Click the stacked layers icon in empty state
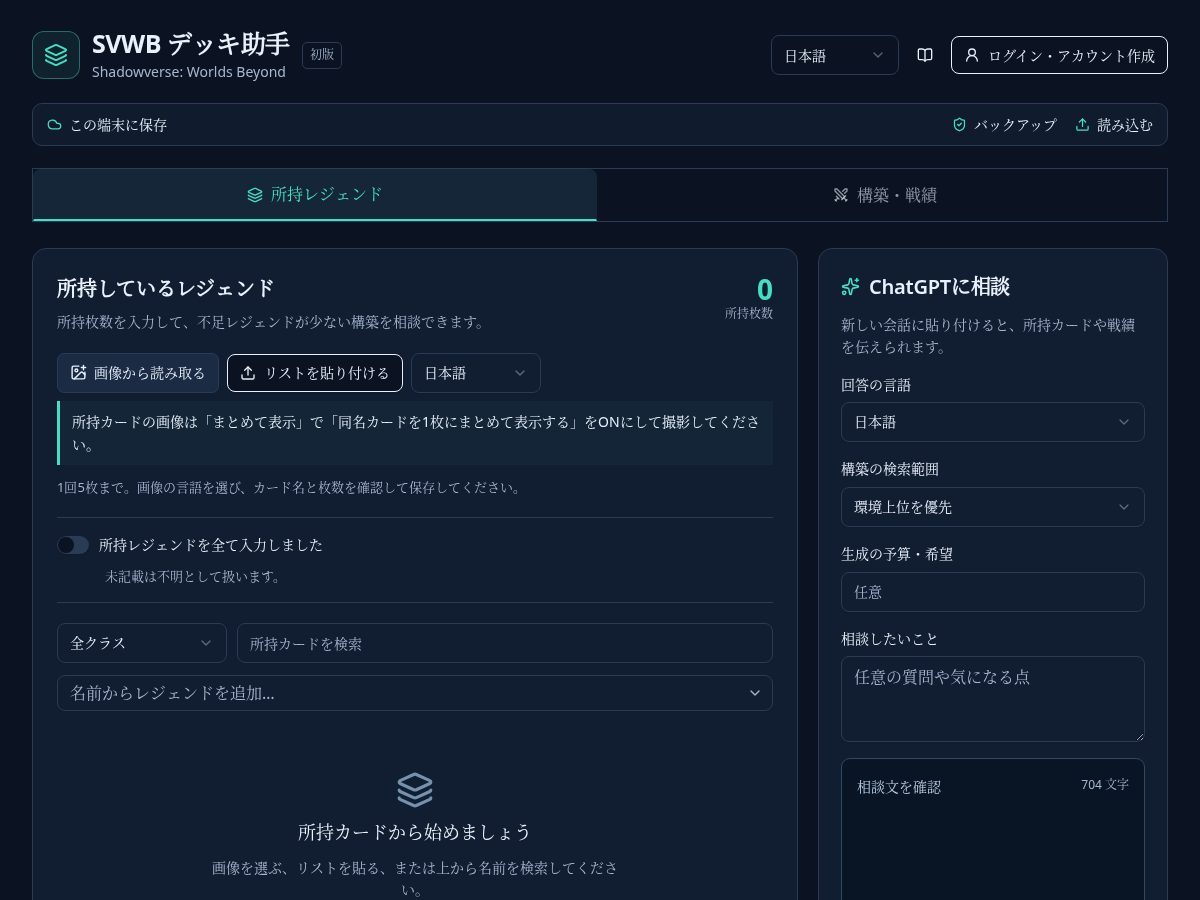 [x=415, y=790]
